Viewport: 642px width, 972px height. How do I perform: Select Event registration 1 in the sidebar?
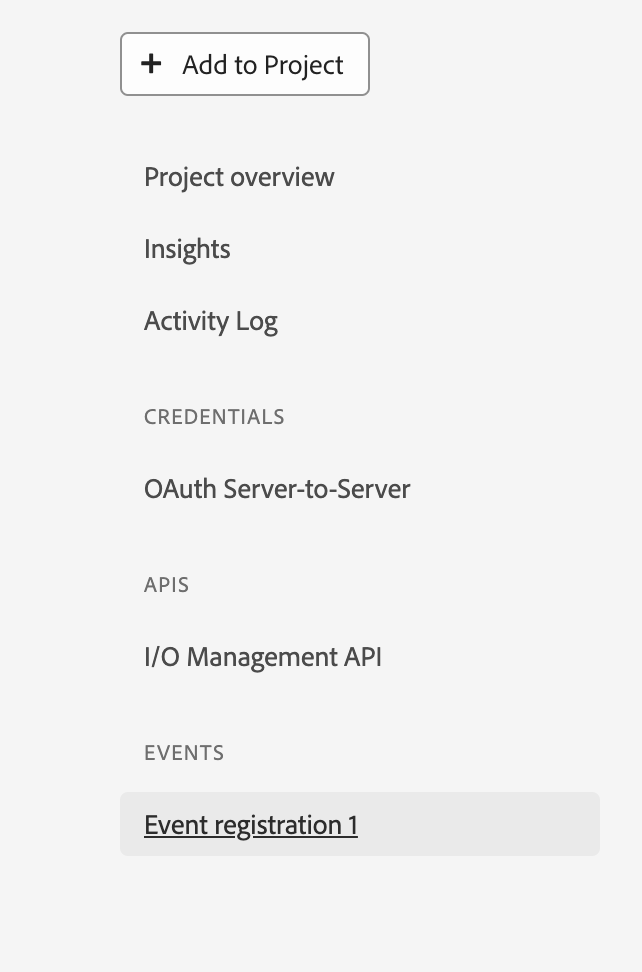(251, 825)
